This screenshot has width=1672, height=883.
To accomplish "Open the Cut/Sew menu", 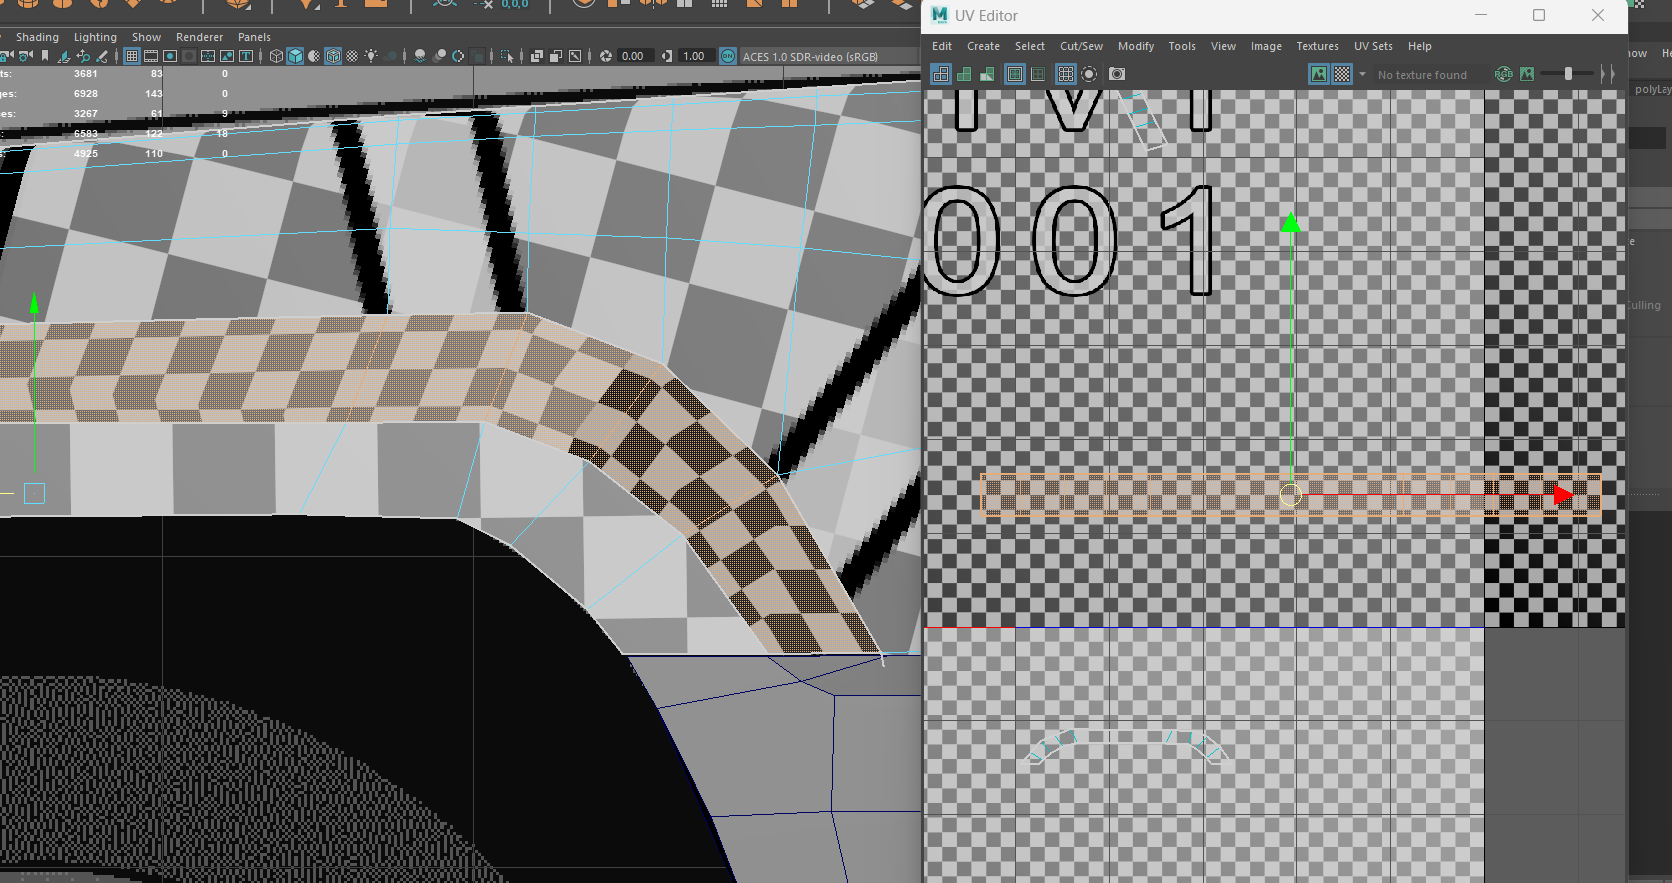I will tap(1081, 46).
